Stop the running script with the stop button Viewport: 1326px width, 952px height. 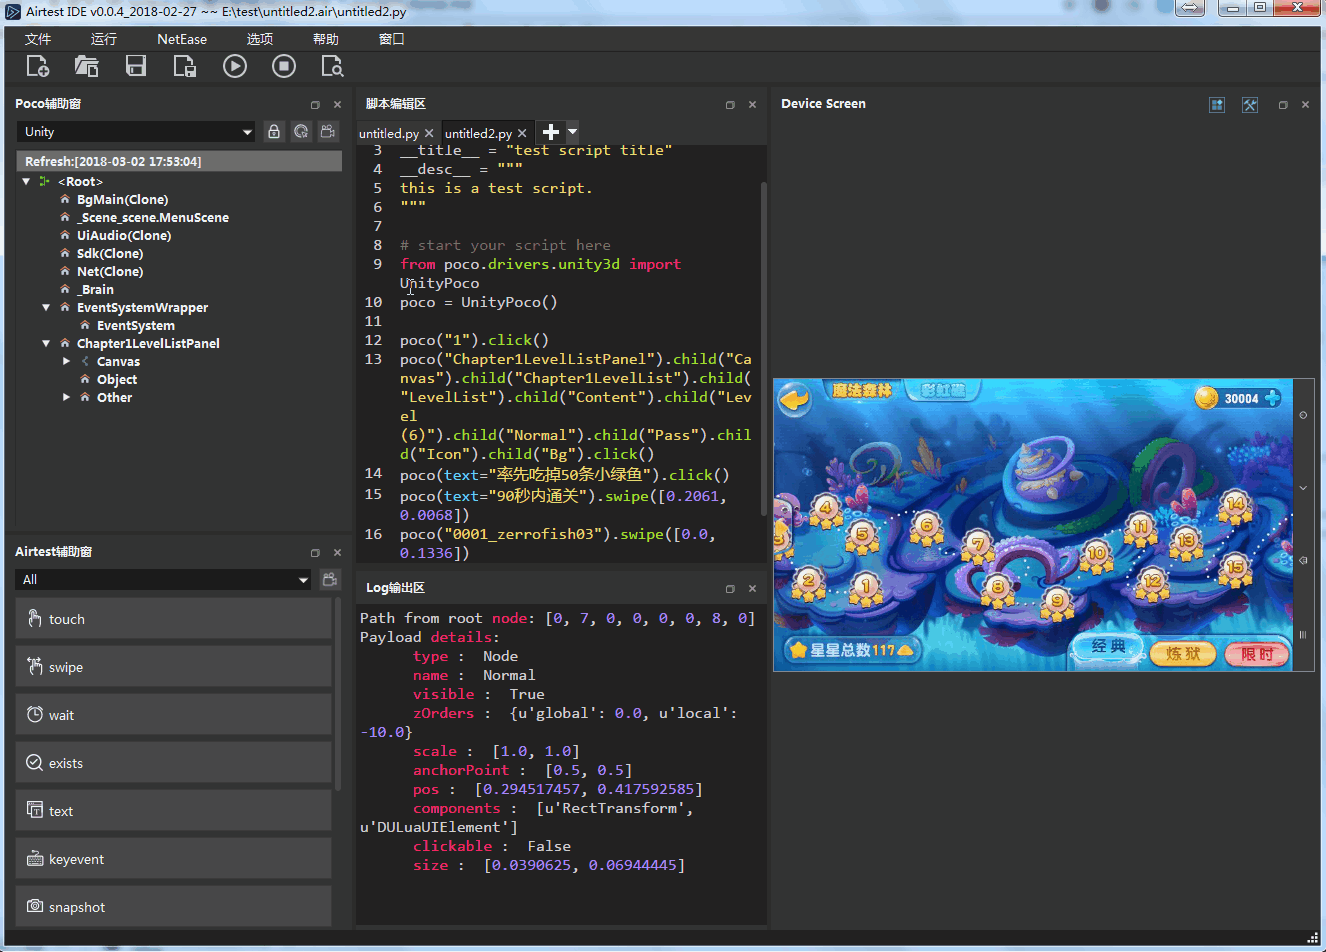284,66
